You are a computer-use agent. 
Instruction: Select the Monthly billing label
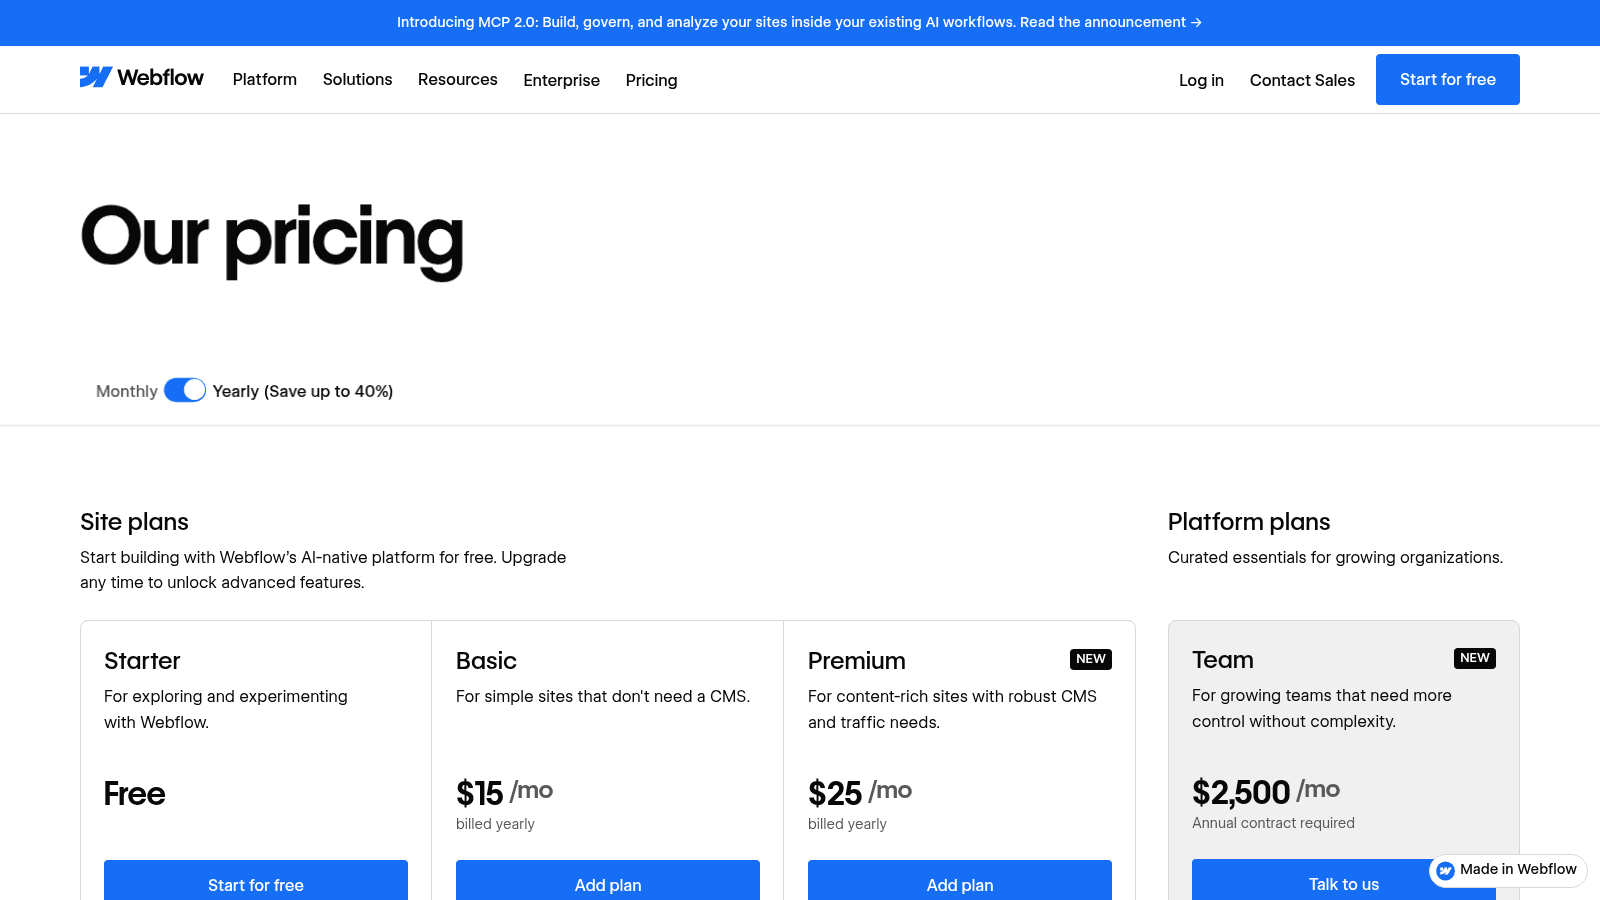pyautogui.click(x=127, y=391)
